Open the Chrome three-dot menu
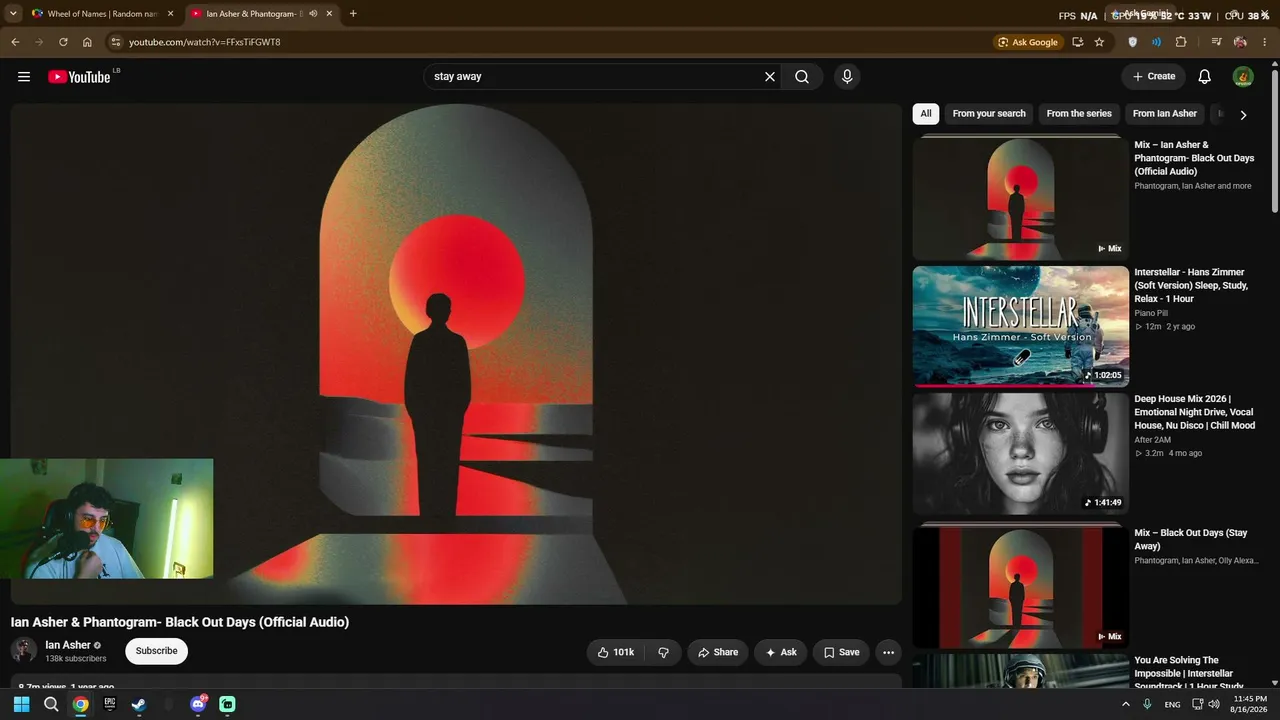Image resolution: width=1280 pixels, height=720 pixels. (1264, 42)
